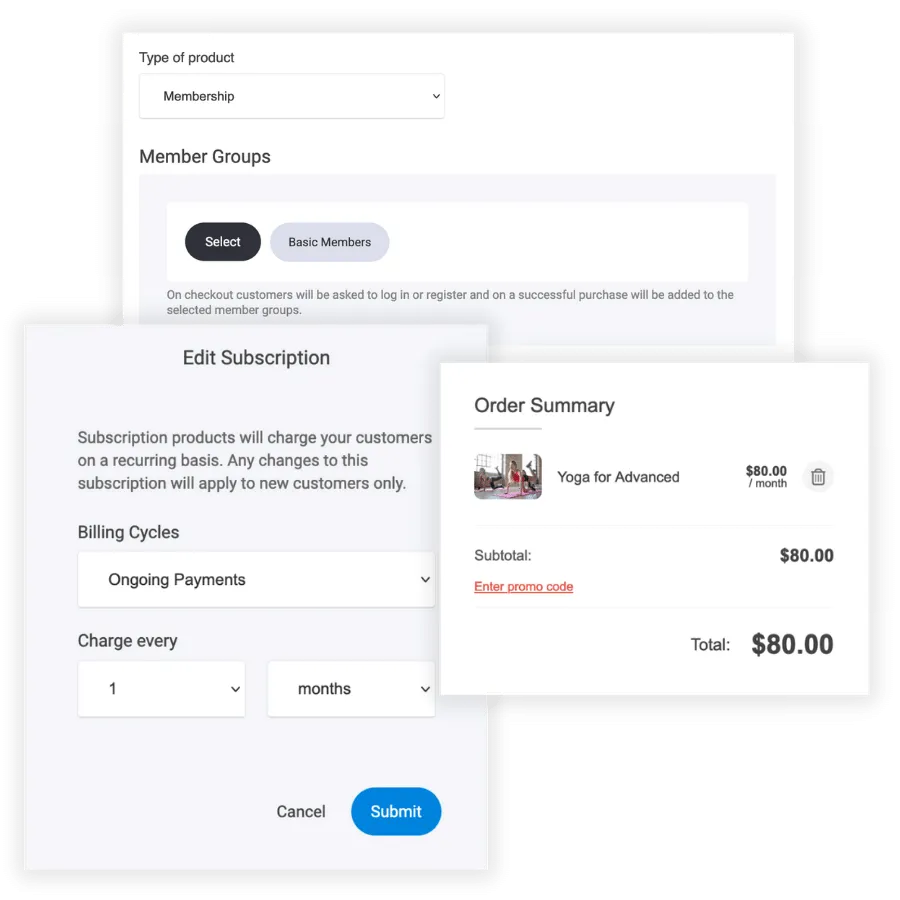The image size is (900, 900).
Task: Click the chevron on Membership dropdown
Action: [x=436, y=96]
